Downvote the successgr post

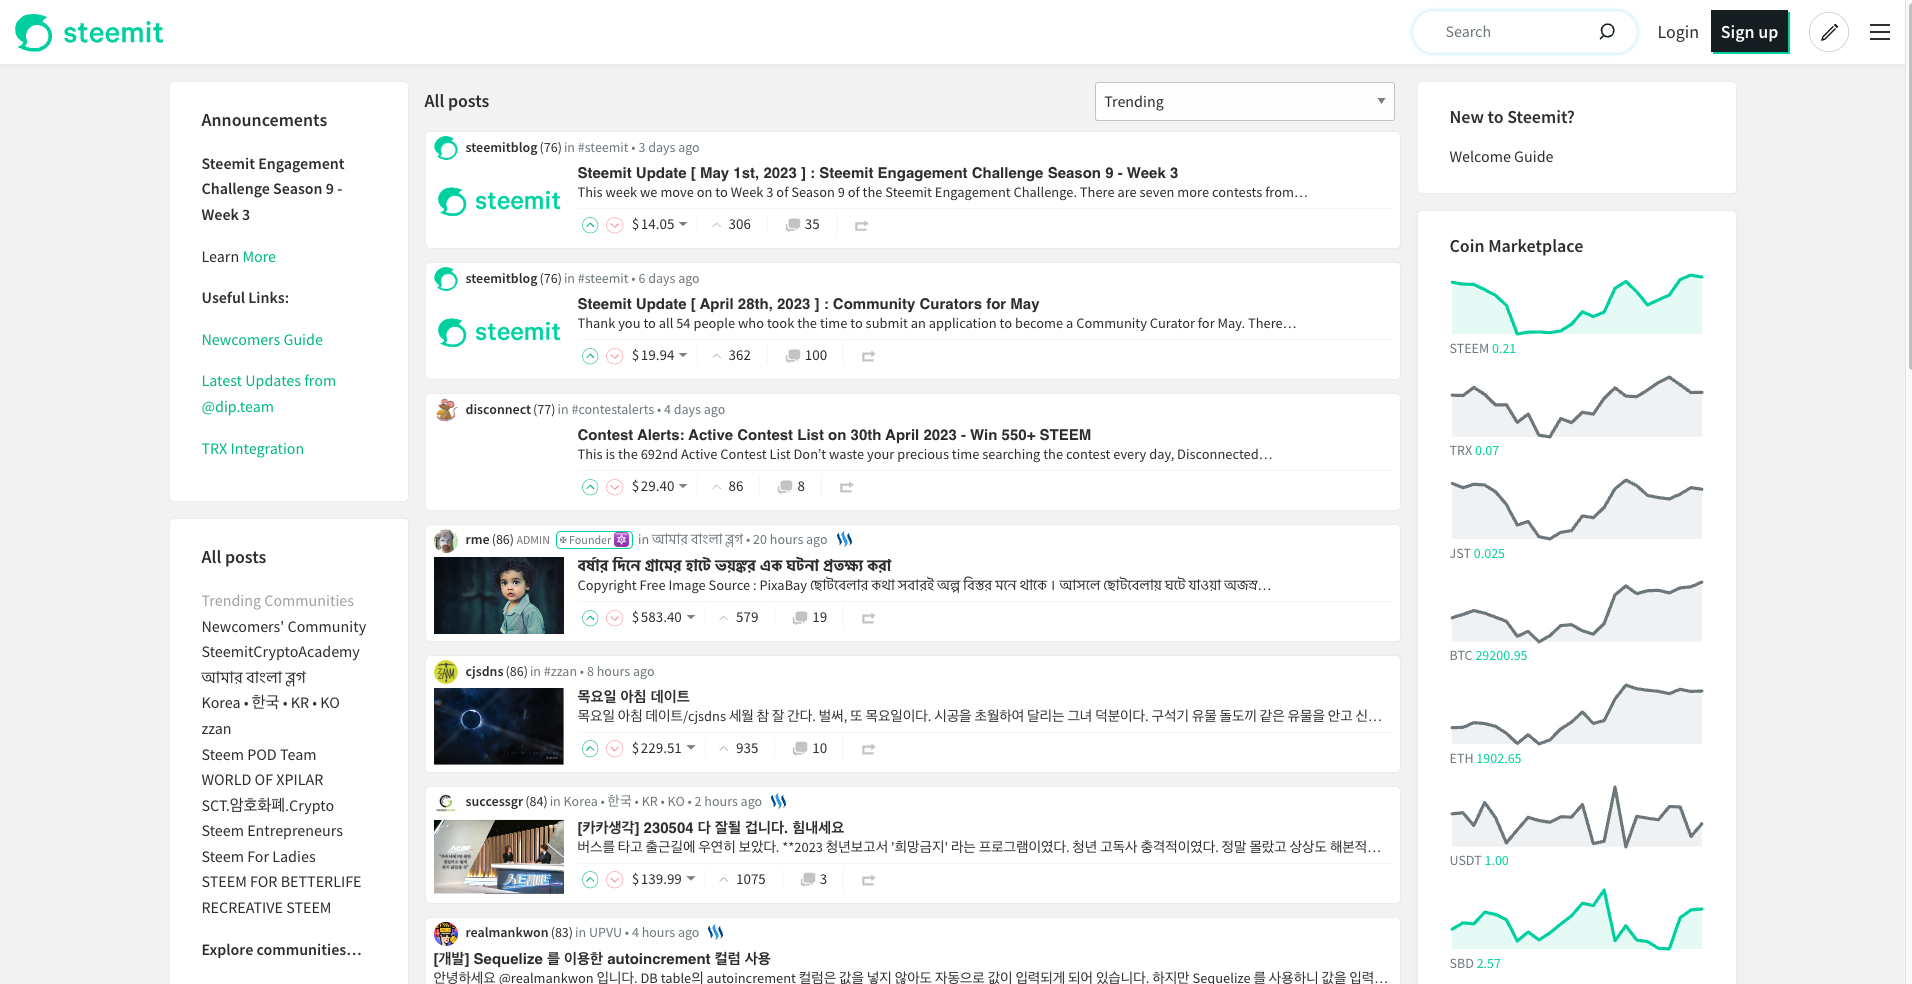coord(615,880)
